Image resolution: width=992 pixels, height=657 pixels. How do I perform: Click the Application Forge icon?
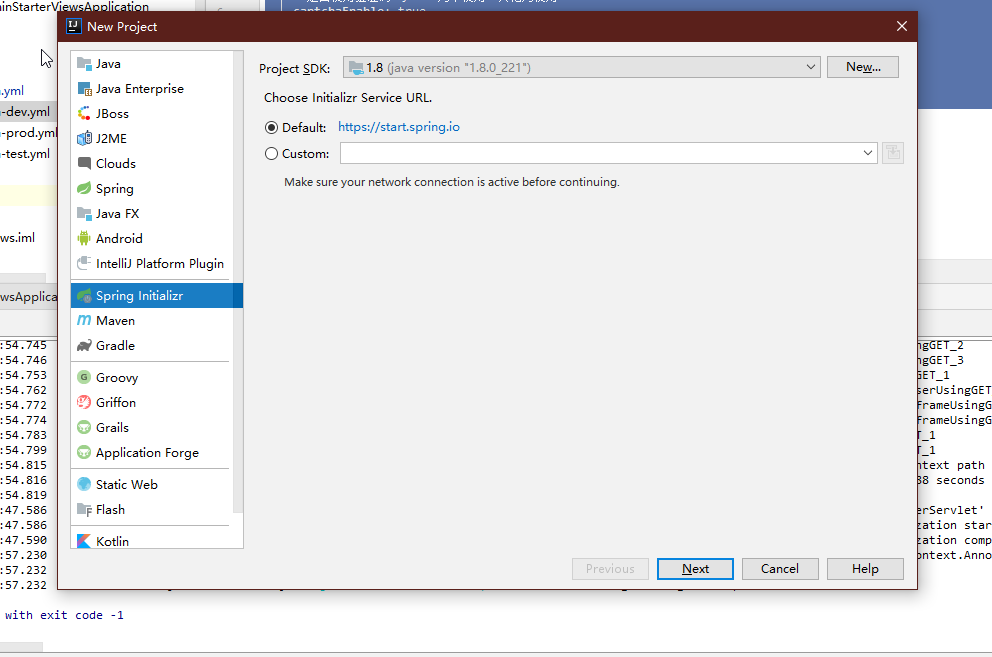point(84,453)
